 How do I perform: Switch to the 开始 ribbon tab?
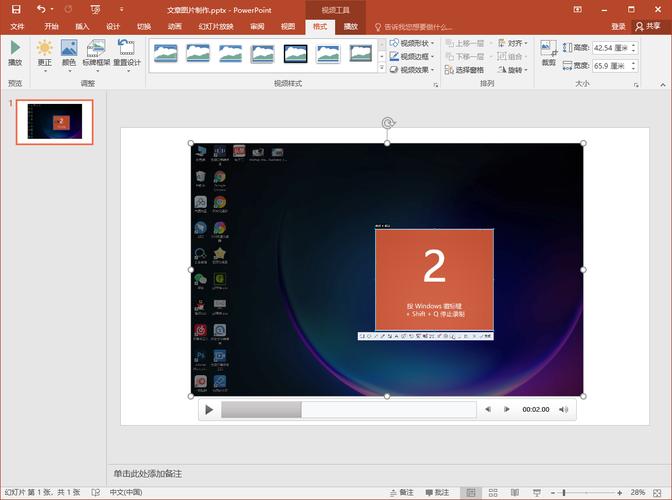pos(51,27)
